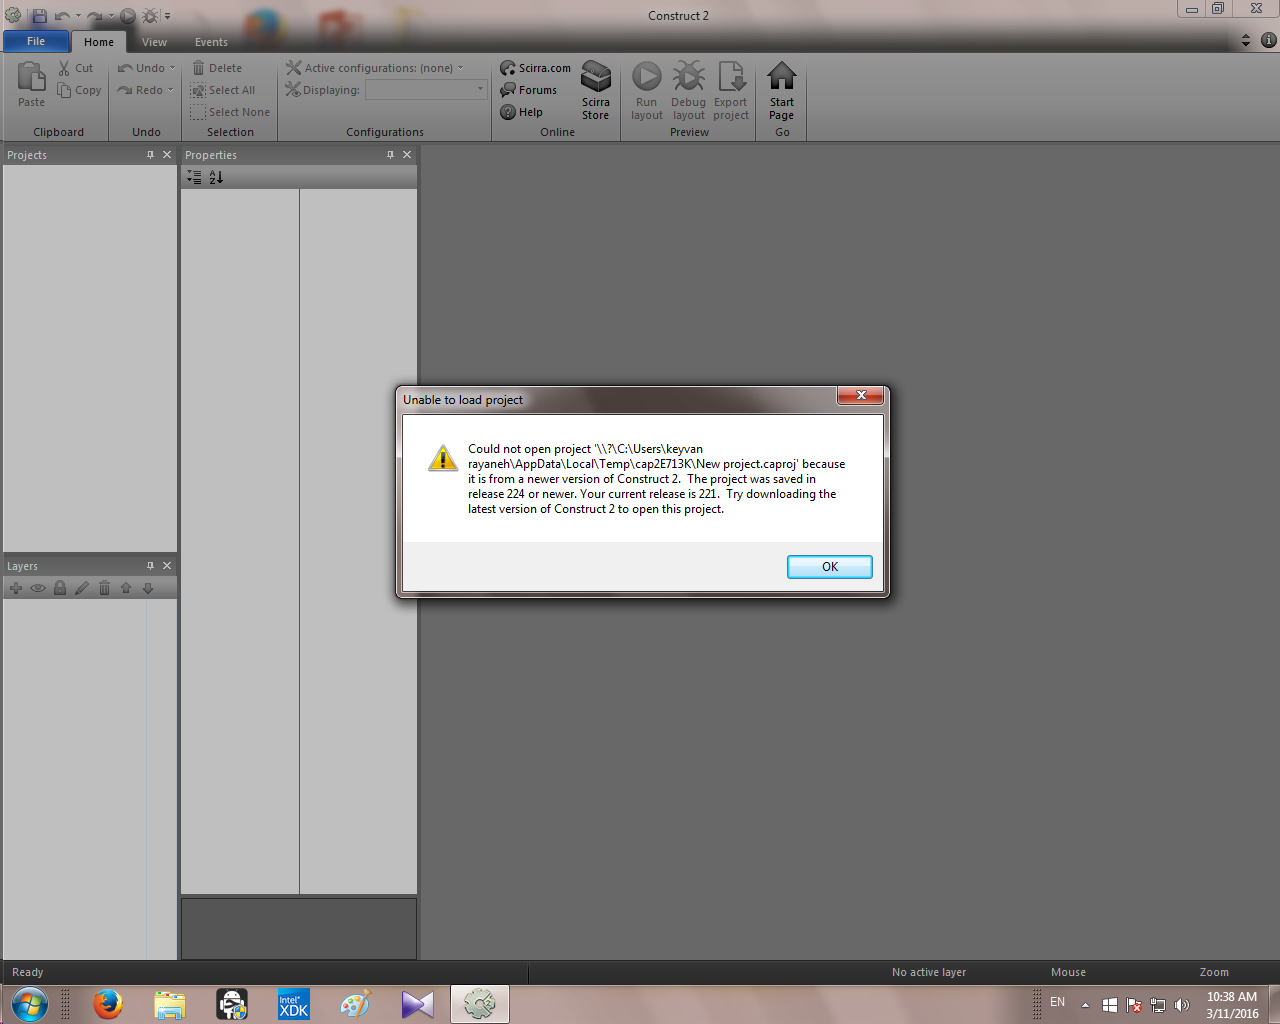Image resolution: width=1280 pixels, height=1024 pixels.
Task: Close the Layers panel
Action: point(167,566)
